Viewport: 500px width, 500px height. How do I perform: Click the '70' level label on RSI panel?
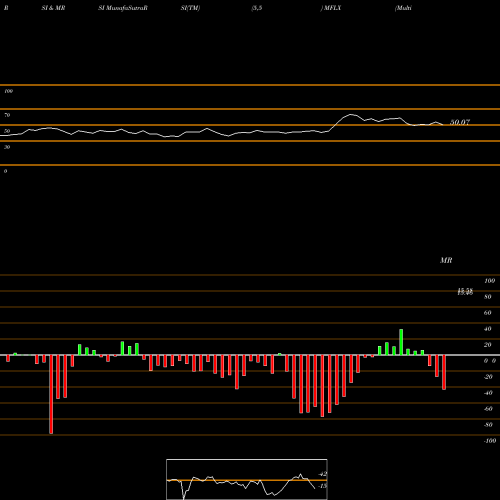click(x=7, y=115)
